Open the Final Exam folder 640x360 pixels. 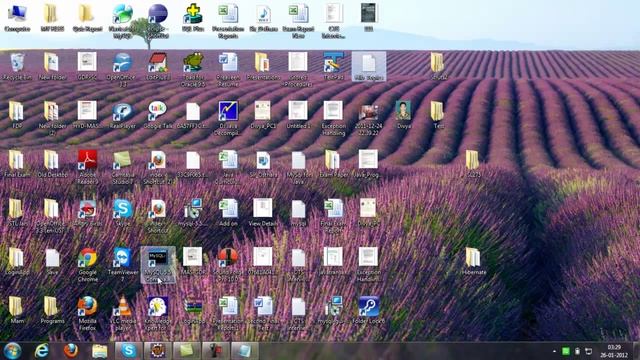coord(17,164)
